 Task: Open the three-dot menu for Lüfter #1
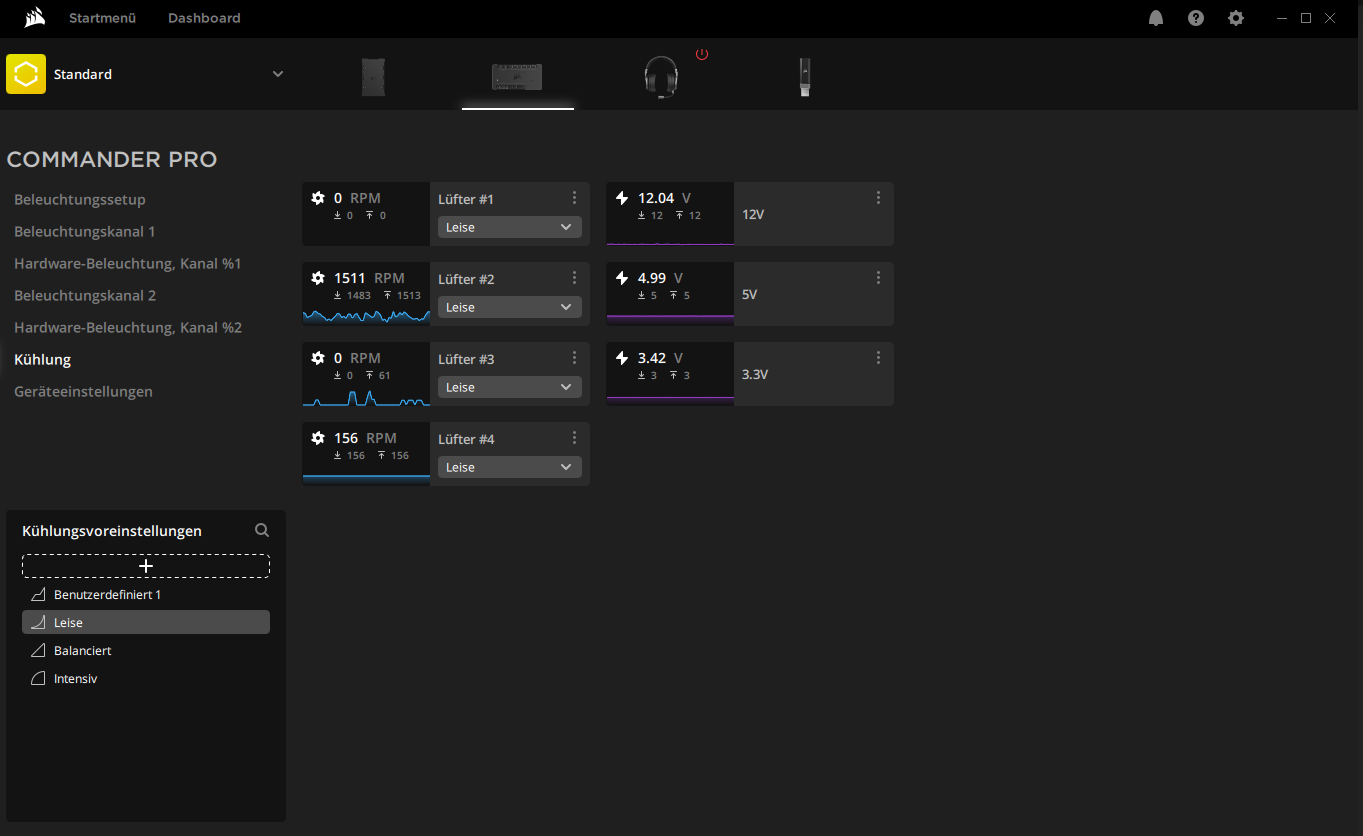[x=574, y=198]
